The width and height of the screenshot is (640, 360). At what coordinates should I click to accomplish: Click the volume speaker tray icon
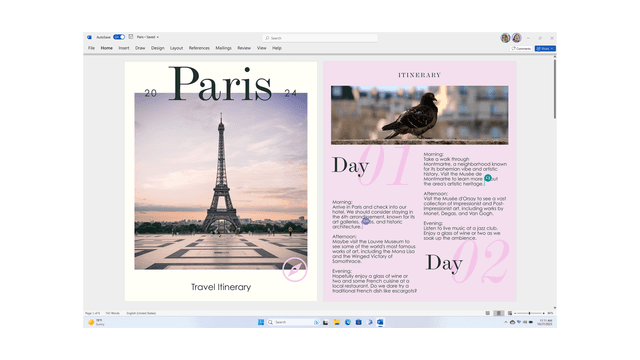click(x=525, y=322)
